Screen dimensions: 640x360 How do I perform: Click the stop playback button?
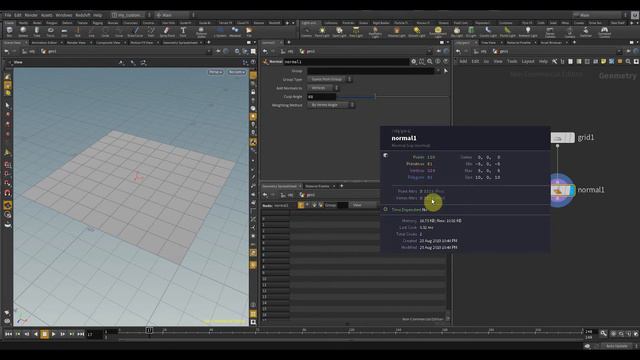click(44, 334)
